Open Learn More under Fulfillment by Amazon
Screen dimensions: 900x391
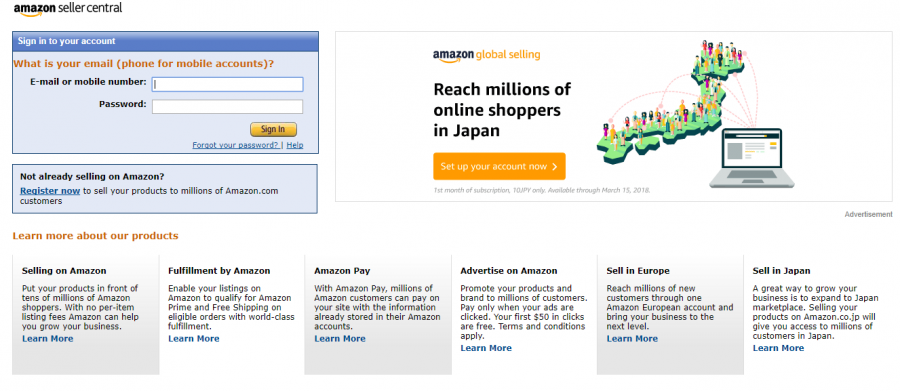pyautogui.click(x=194, y=339)
